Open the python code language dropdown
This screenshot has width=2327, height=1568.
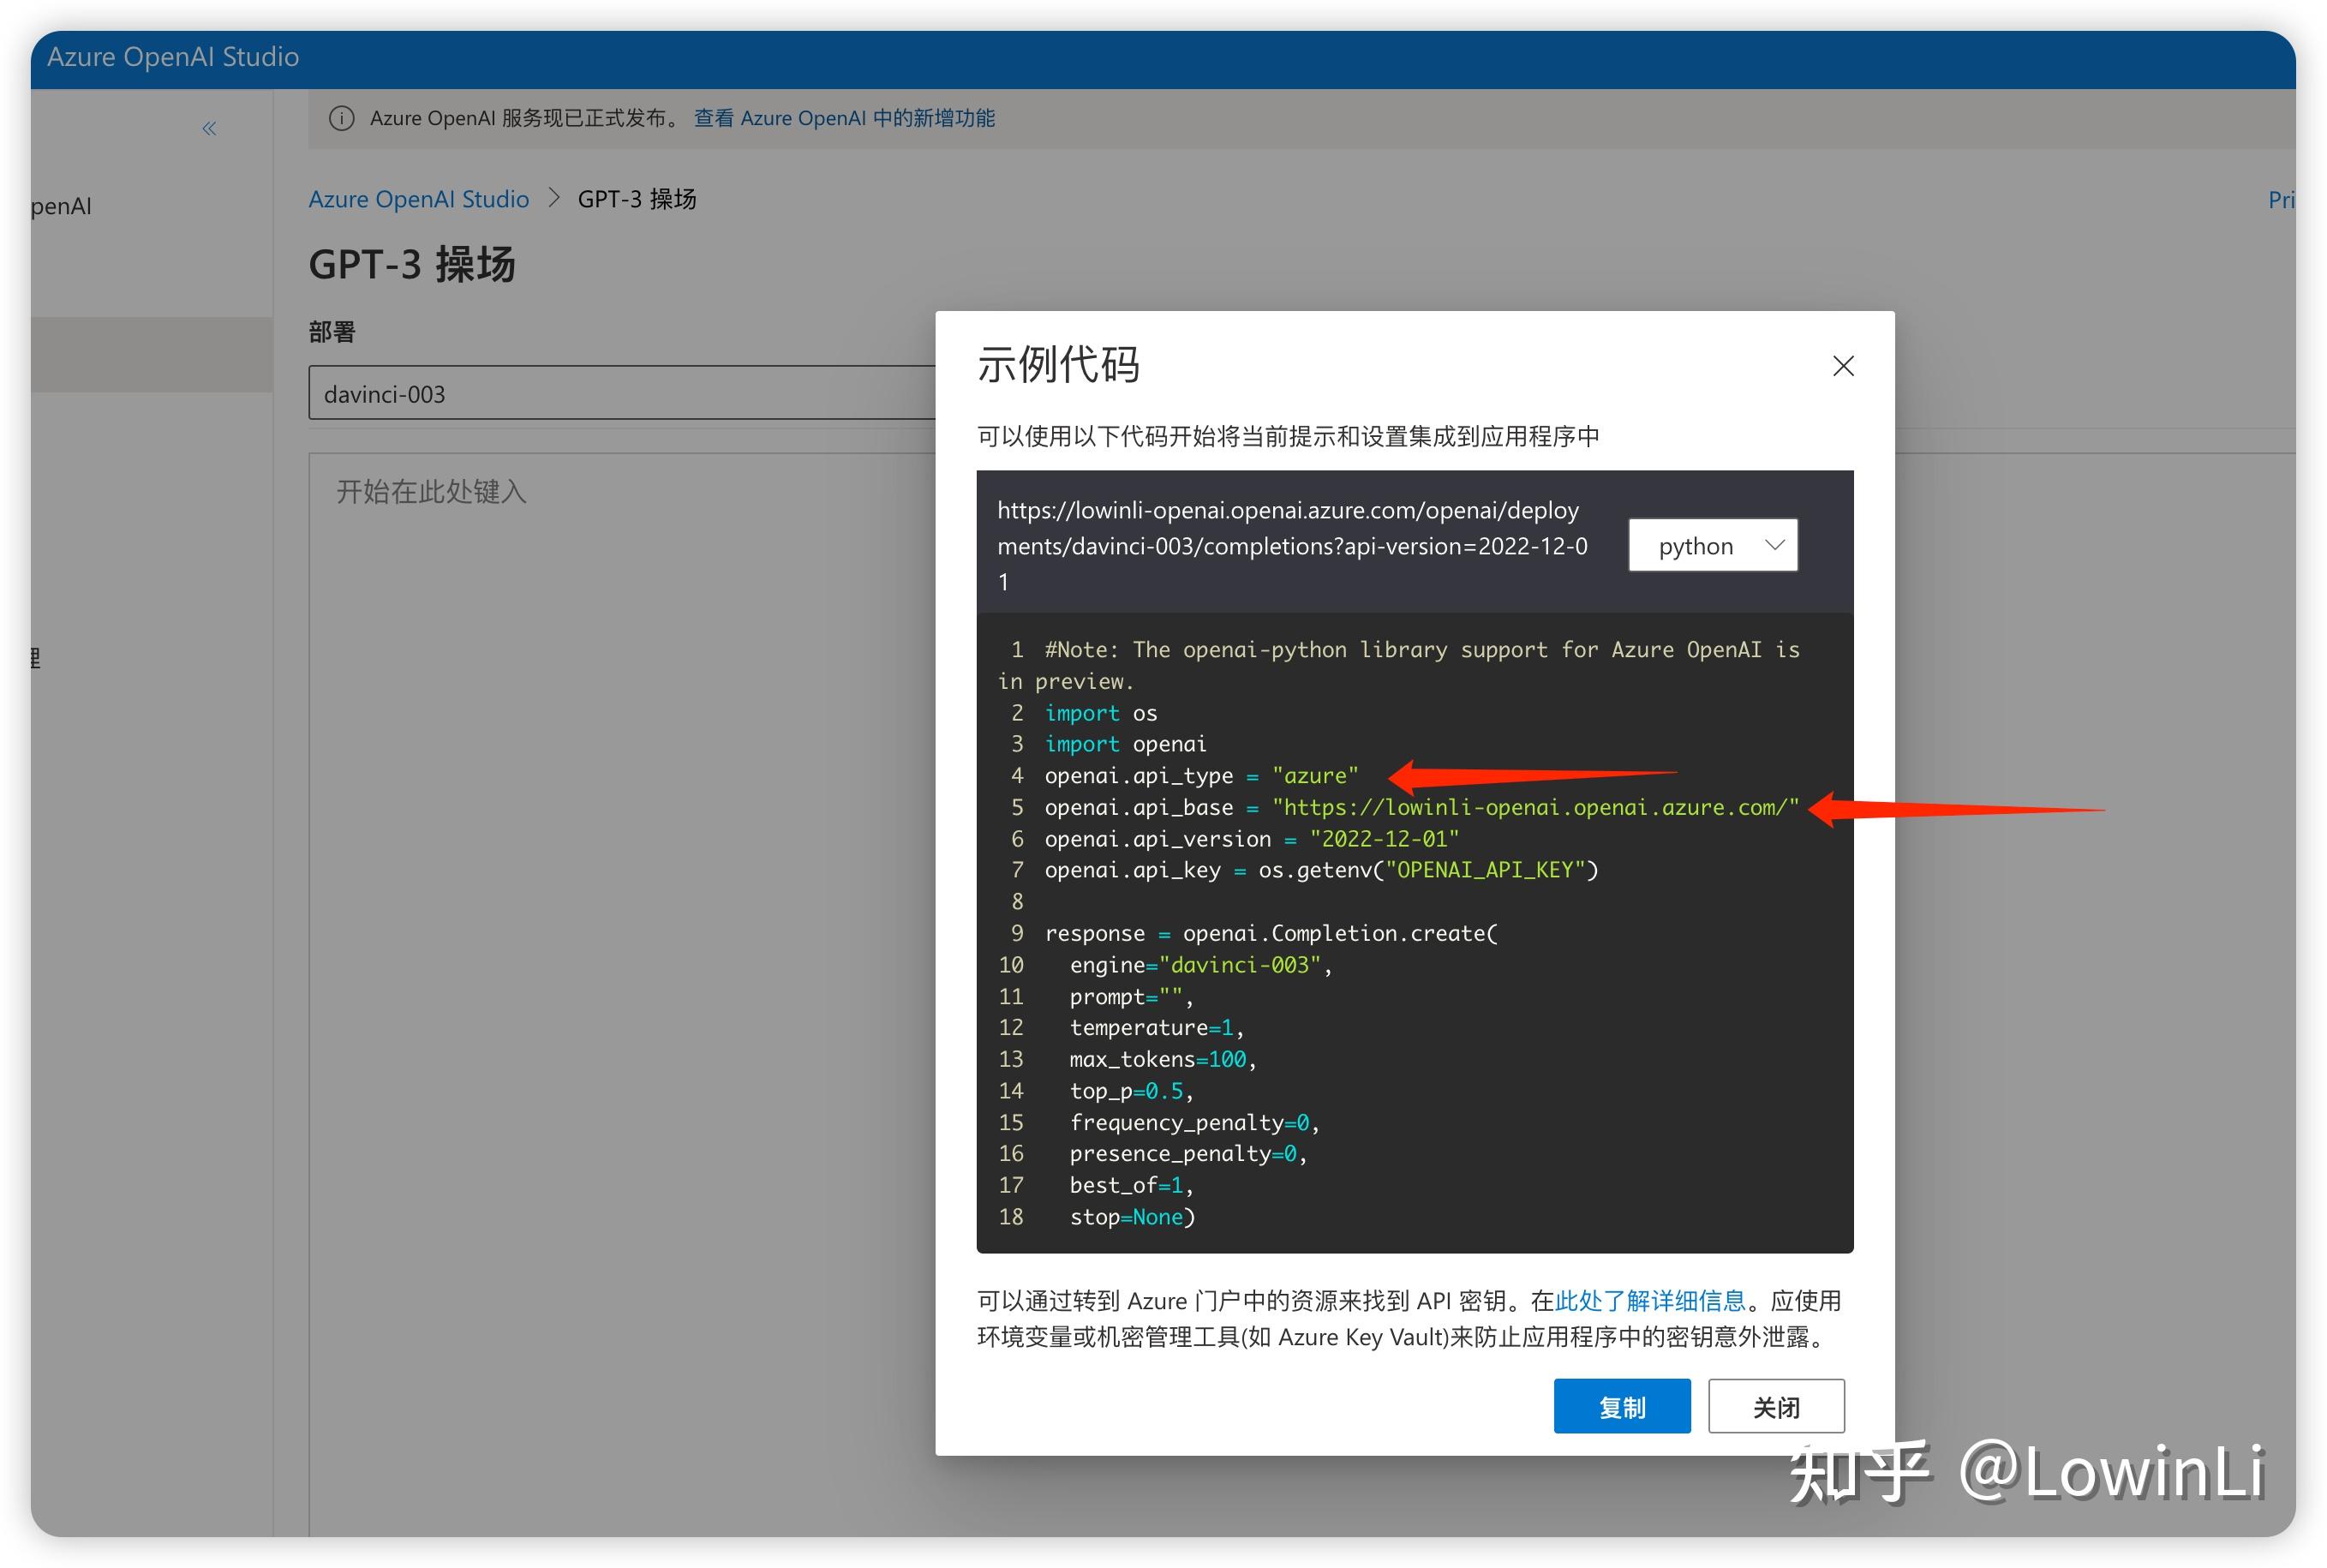[x=1713, y=545]
